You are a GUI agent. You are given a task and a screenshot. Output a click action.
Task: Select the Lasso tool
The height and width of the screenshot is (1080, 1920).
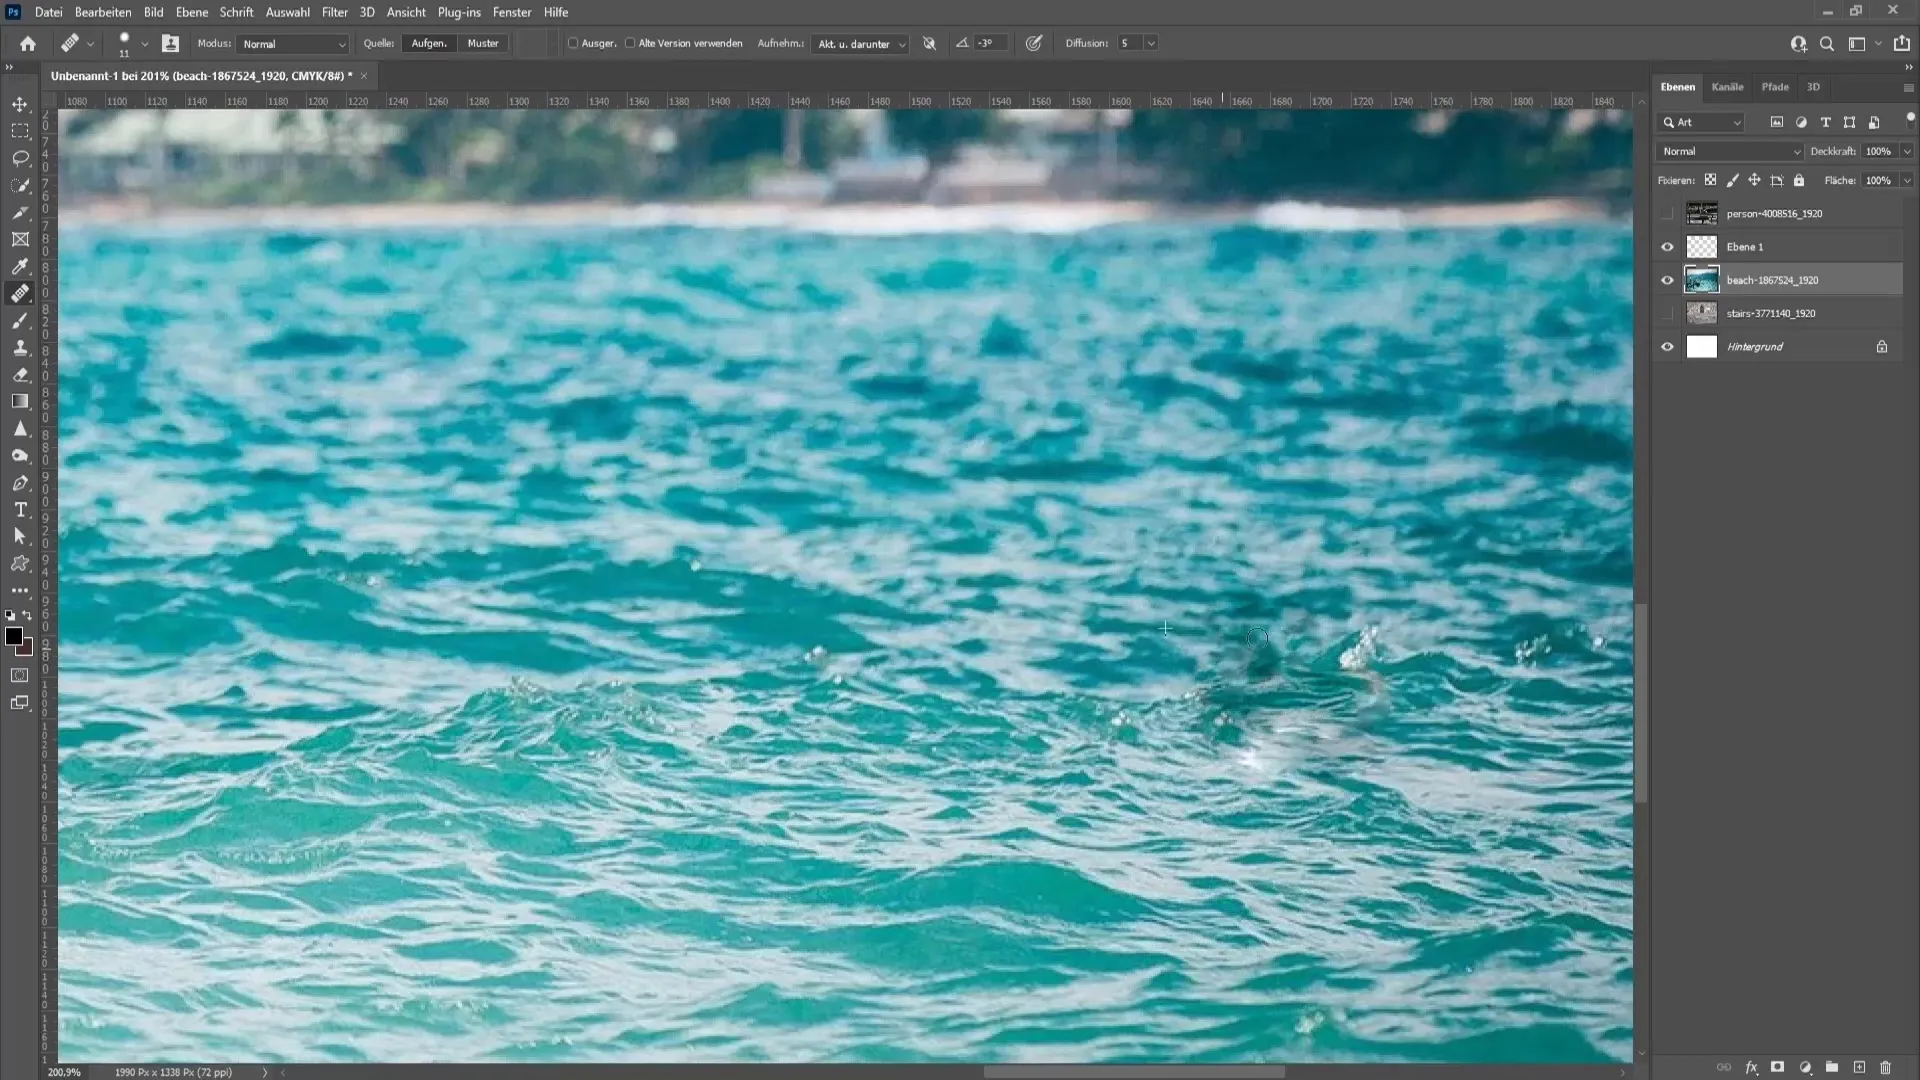[20, 157]
